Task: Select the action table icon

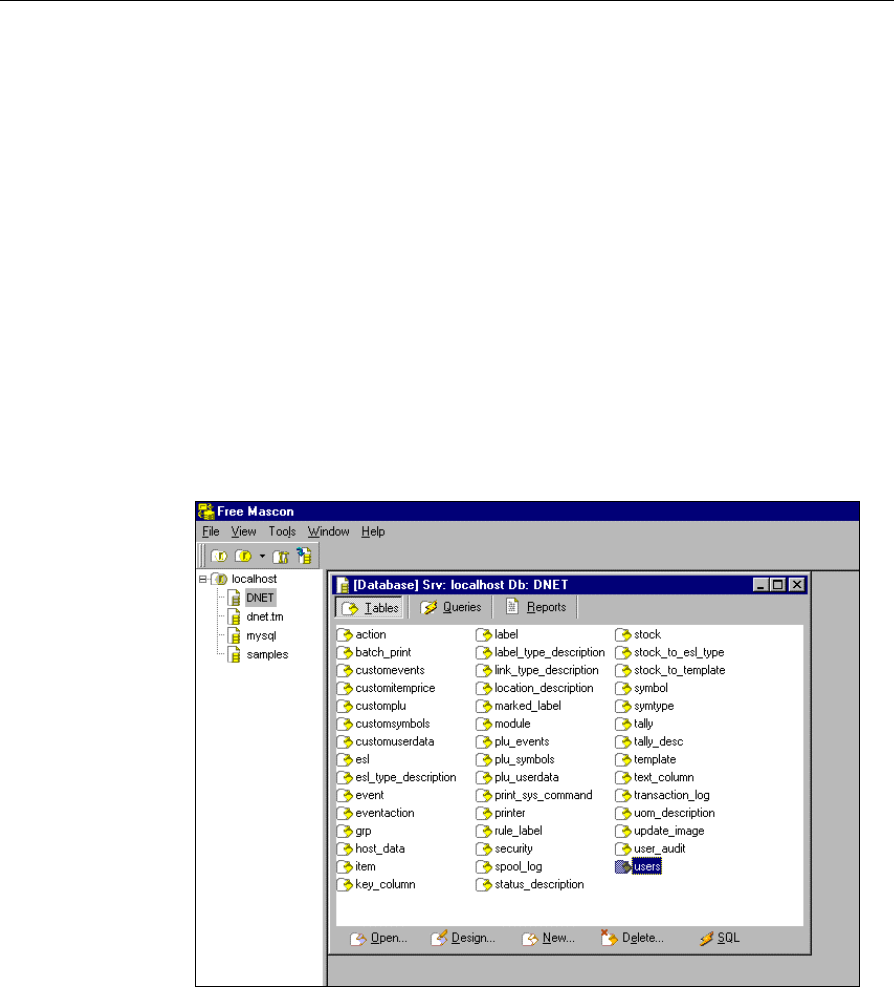Action: [344, 634]
